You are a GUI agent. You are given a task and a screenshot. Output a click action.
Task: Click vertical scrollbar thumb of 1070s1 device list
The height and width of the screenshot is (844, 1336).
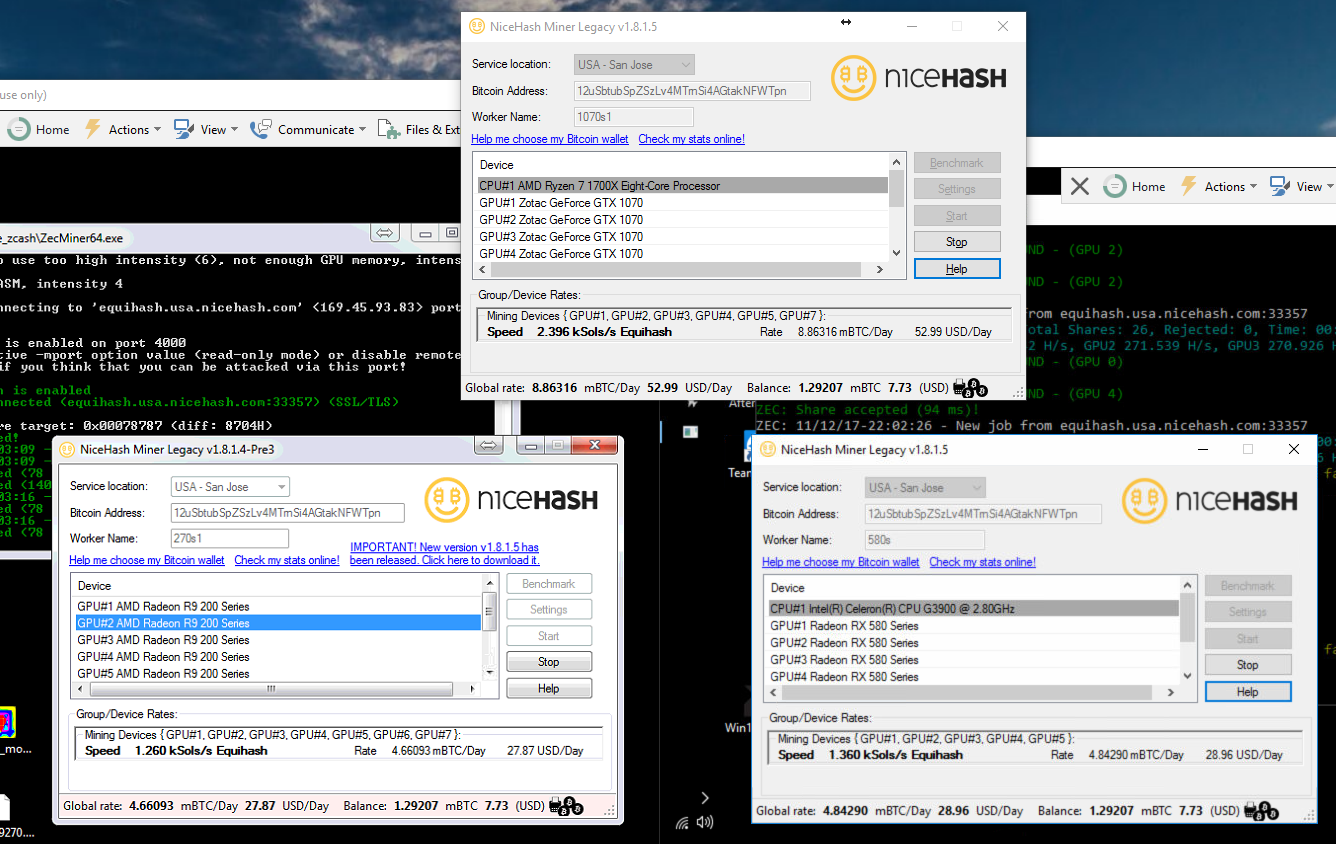[x=896, y=187]
